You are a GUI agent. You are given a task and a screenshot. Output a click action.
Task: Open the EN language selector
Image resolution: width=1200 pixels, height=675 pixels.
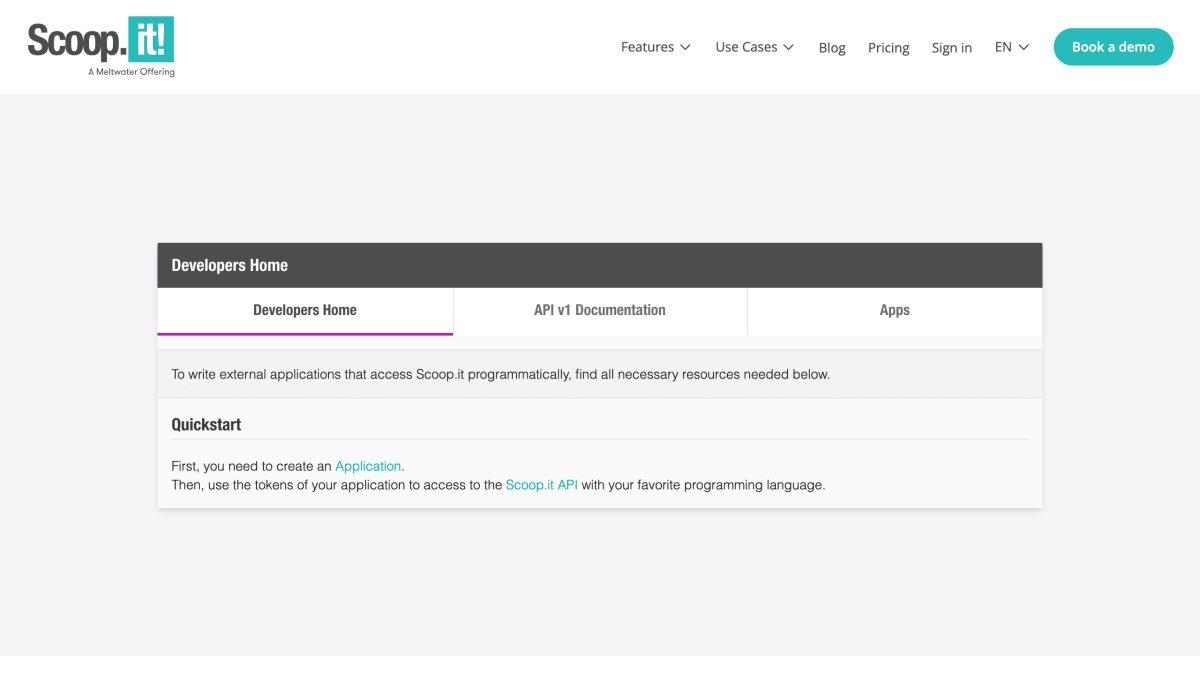(x=1012, y=47)
